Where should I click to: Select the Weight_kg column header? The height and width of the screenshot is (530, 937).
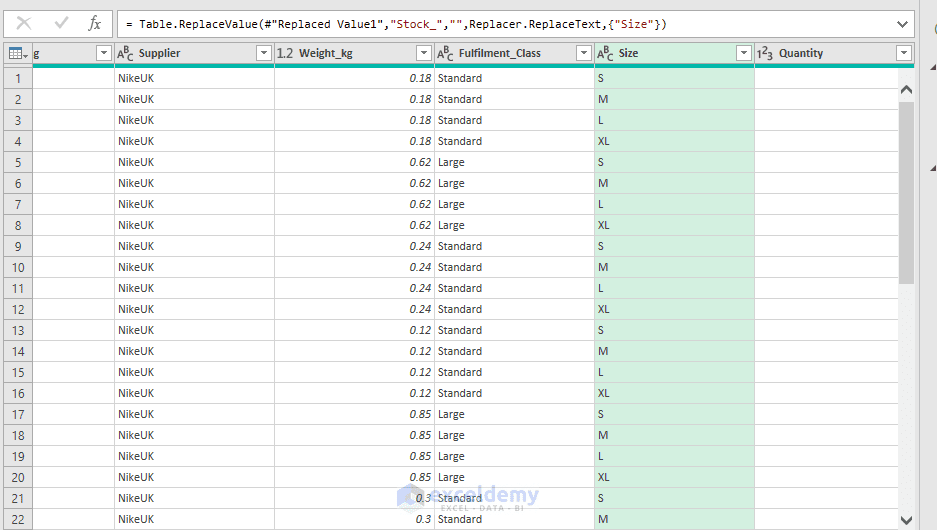pos(354,54)
